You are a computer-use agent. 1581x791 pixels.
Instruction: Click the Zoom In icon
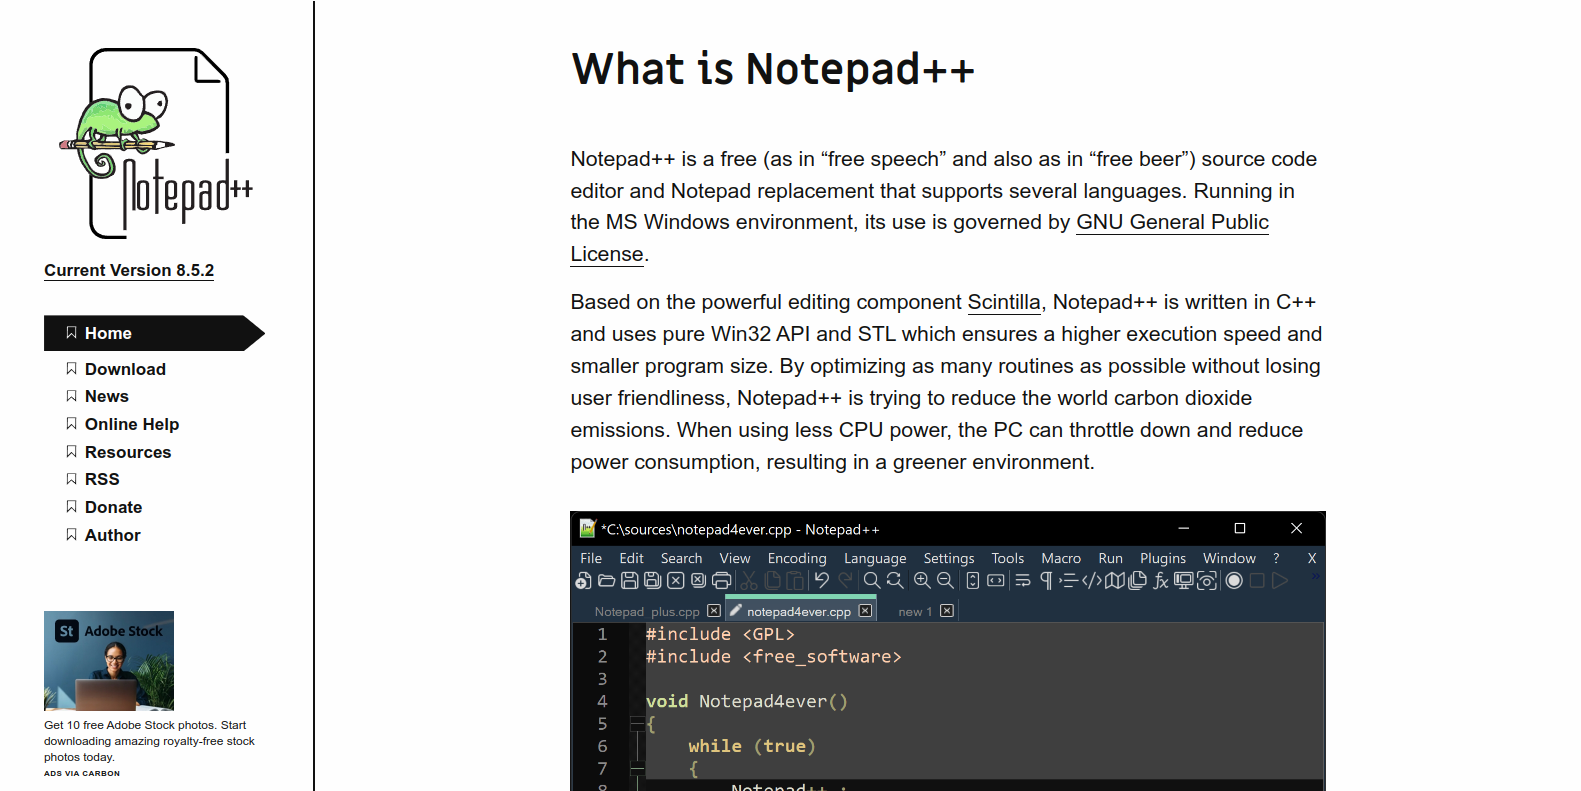pos(922,580)
